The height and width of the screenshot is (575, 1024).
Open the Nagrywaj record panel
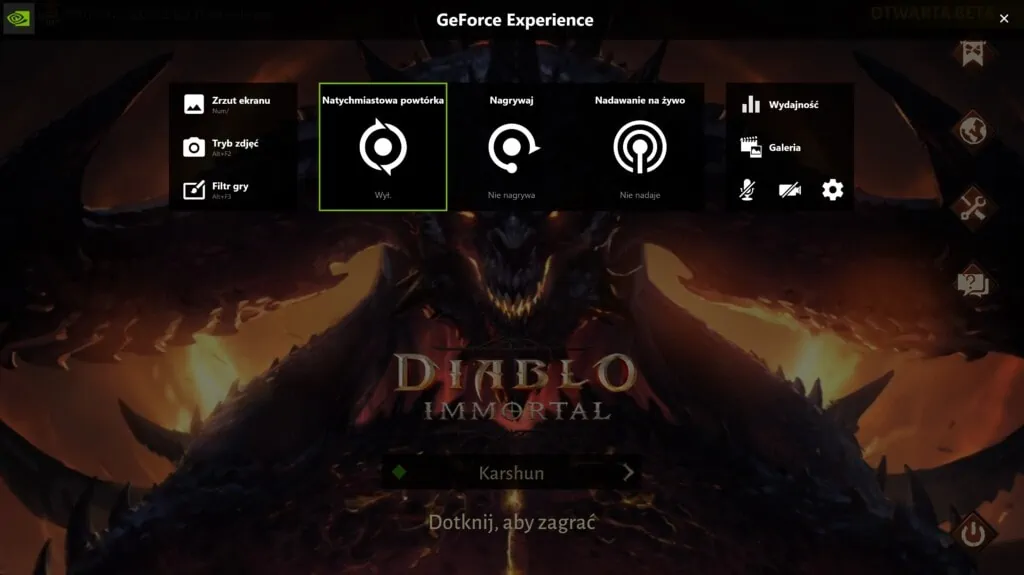click(x=511, y=146)
